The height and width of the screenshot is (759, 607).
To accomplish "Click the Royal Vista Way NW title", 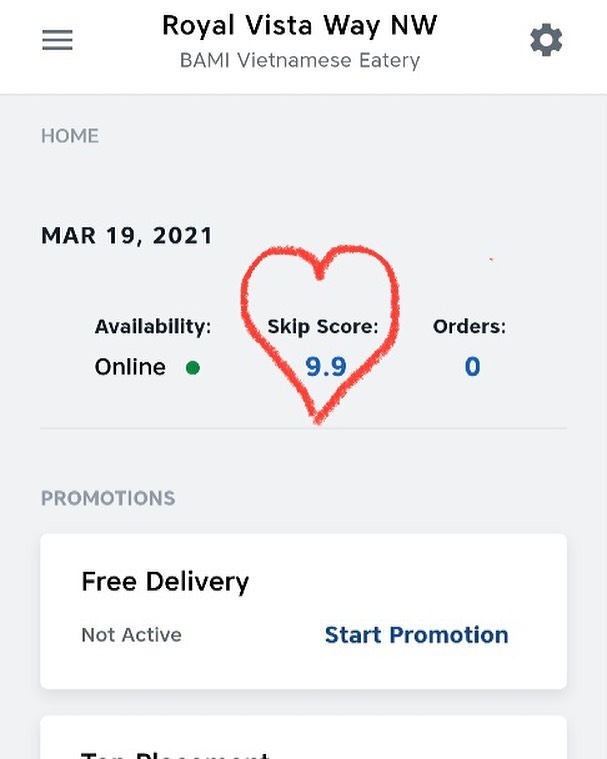I will (300, 25).
